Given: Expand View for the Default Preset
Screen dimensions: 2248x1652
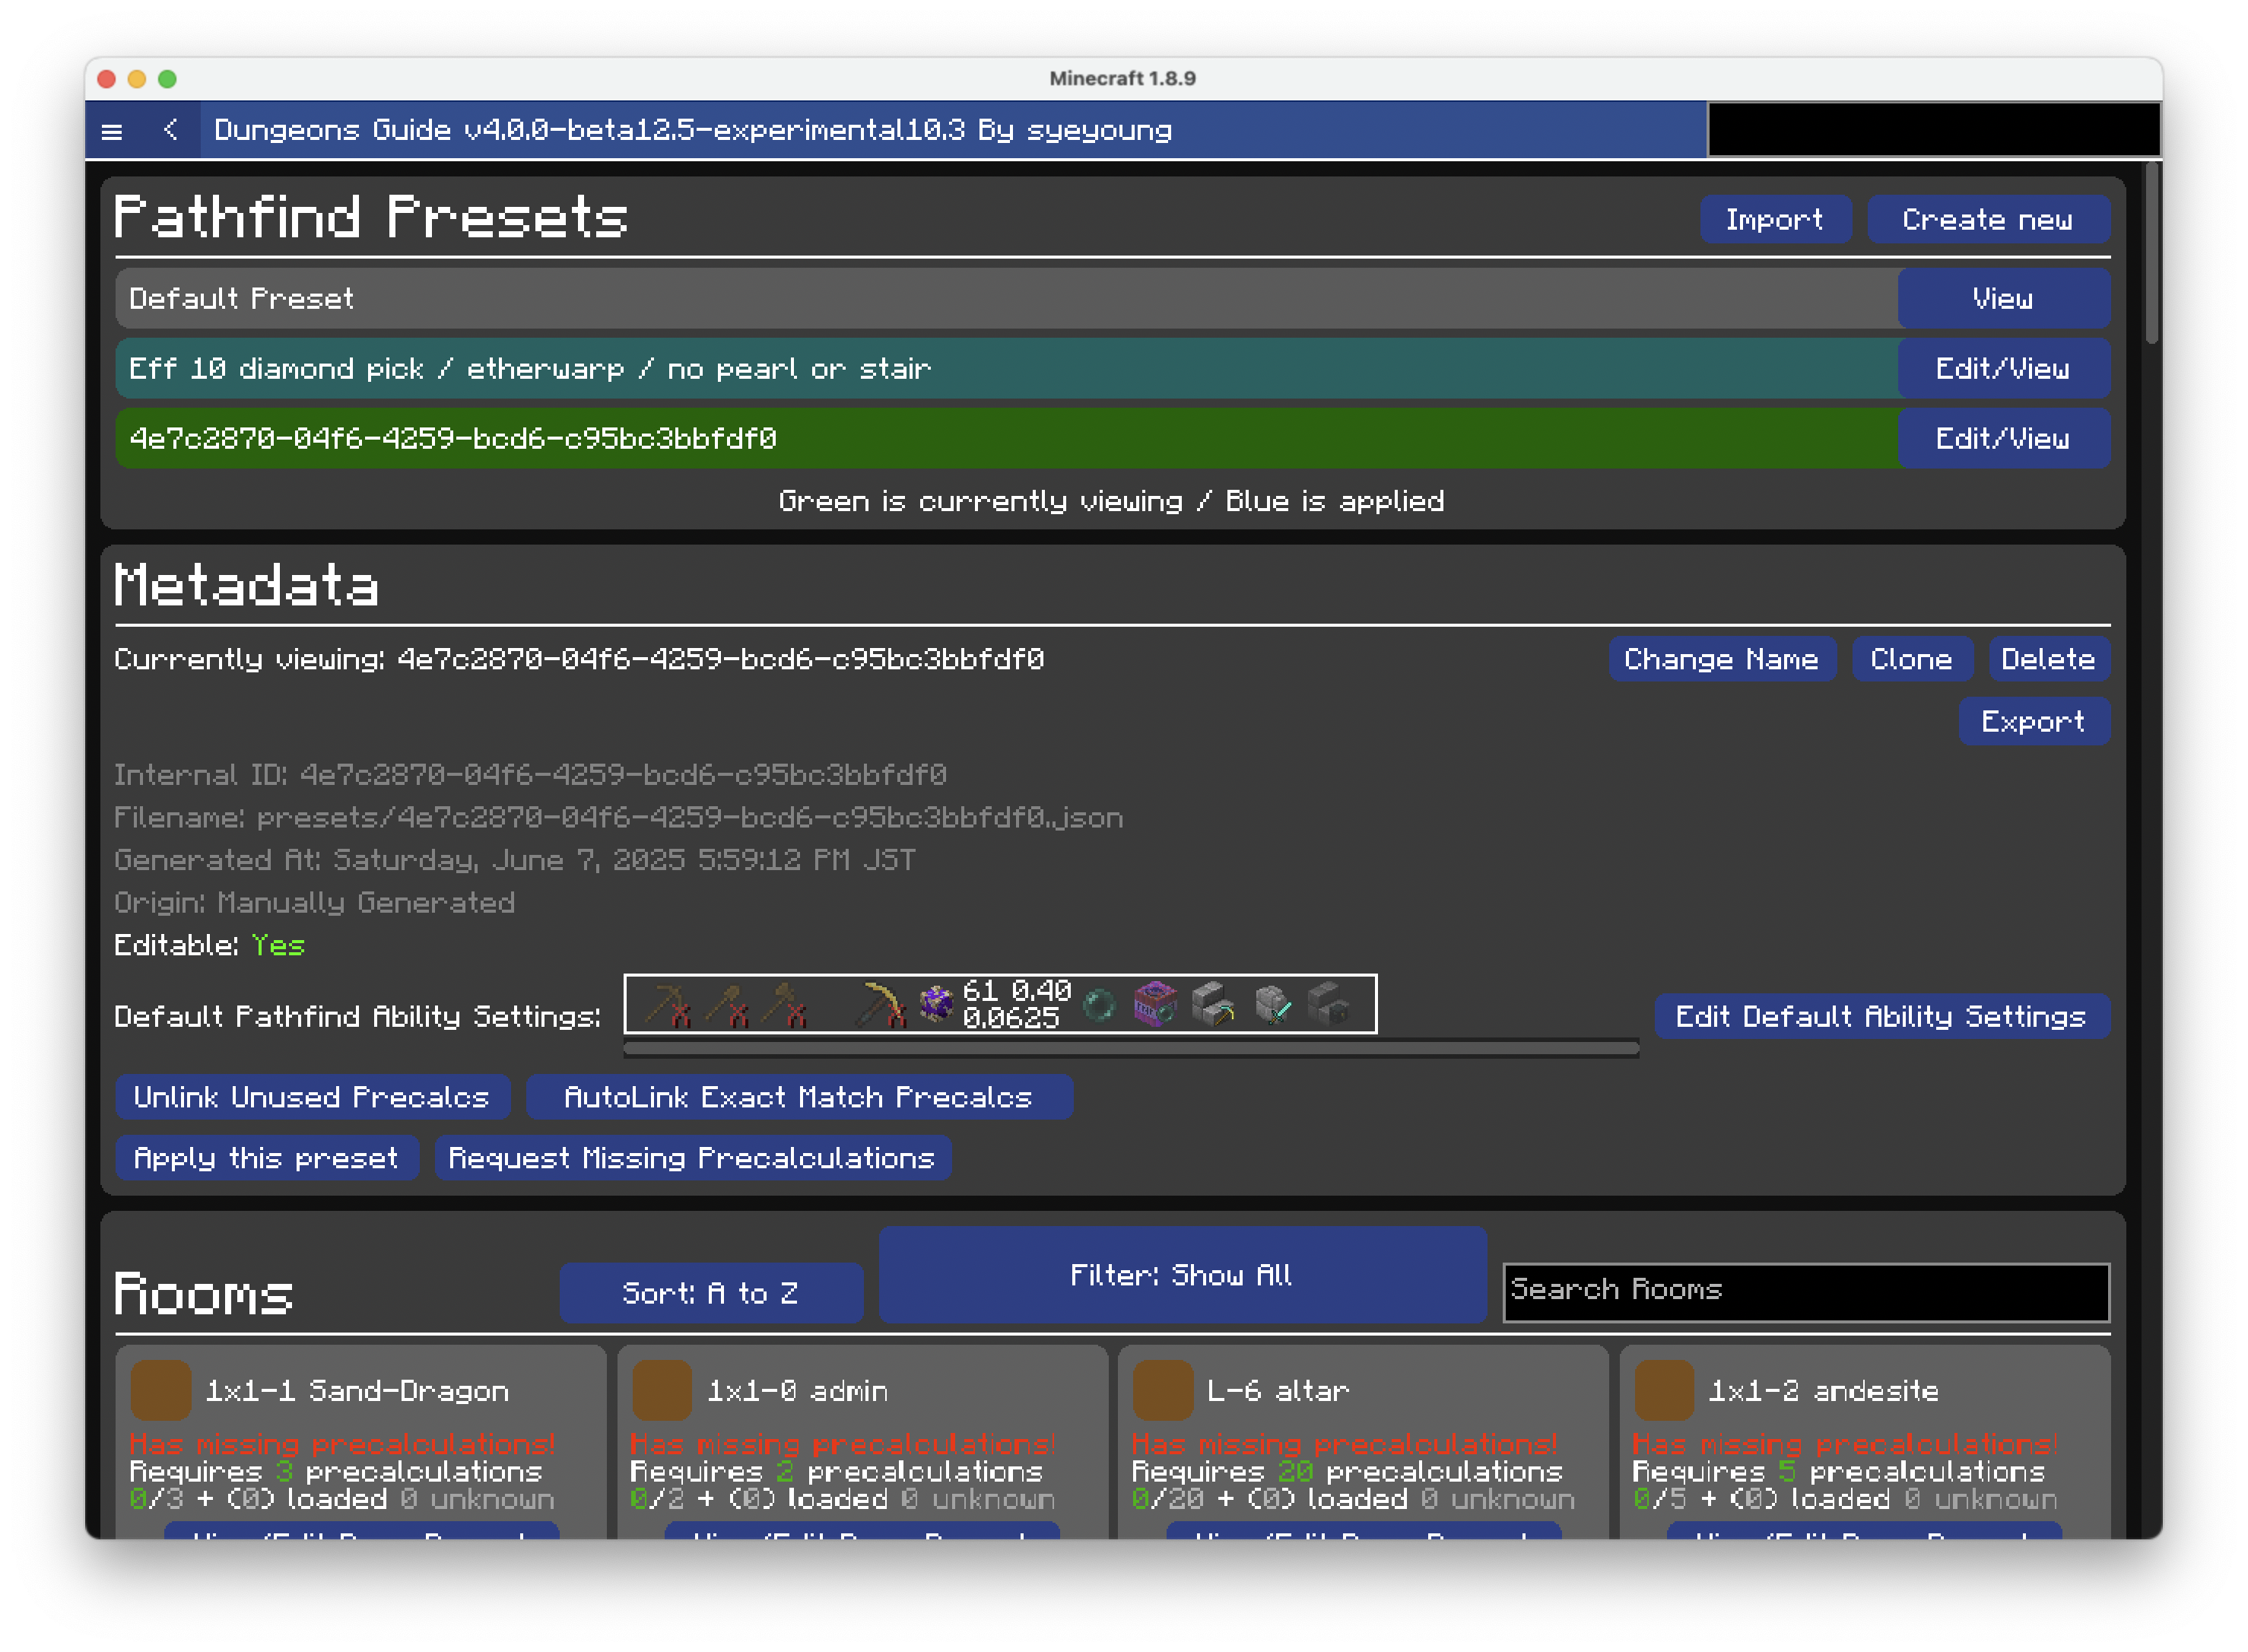Looking at the screenshot, I should tap(2003, 298).
